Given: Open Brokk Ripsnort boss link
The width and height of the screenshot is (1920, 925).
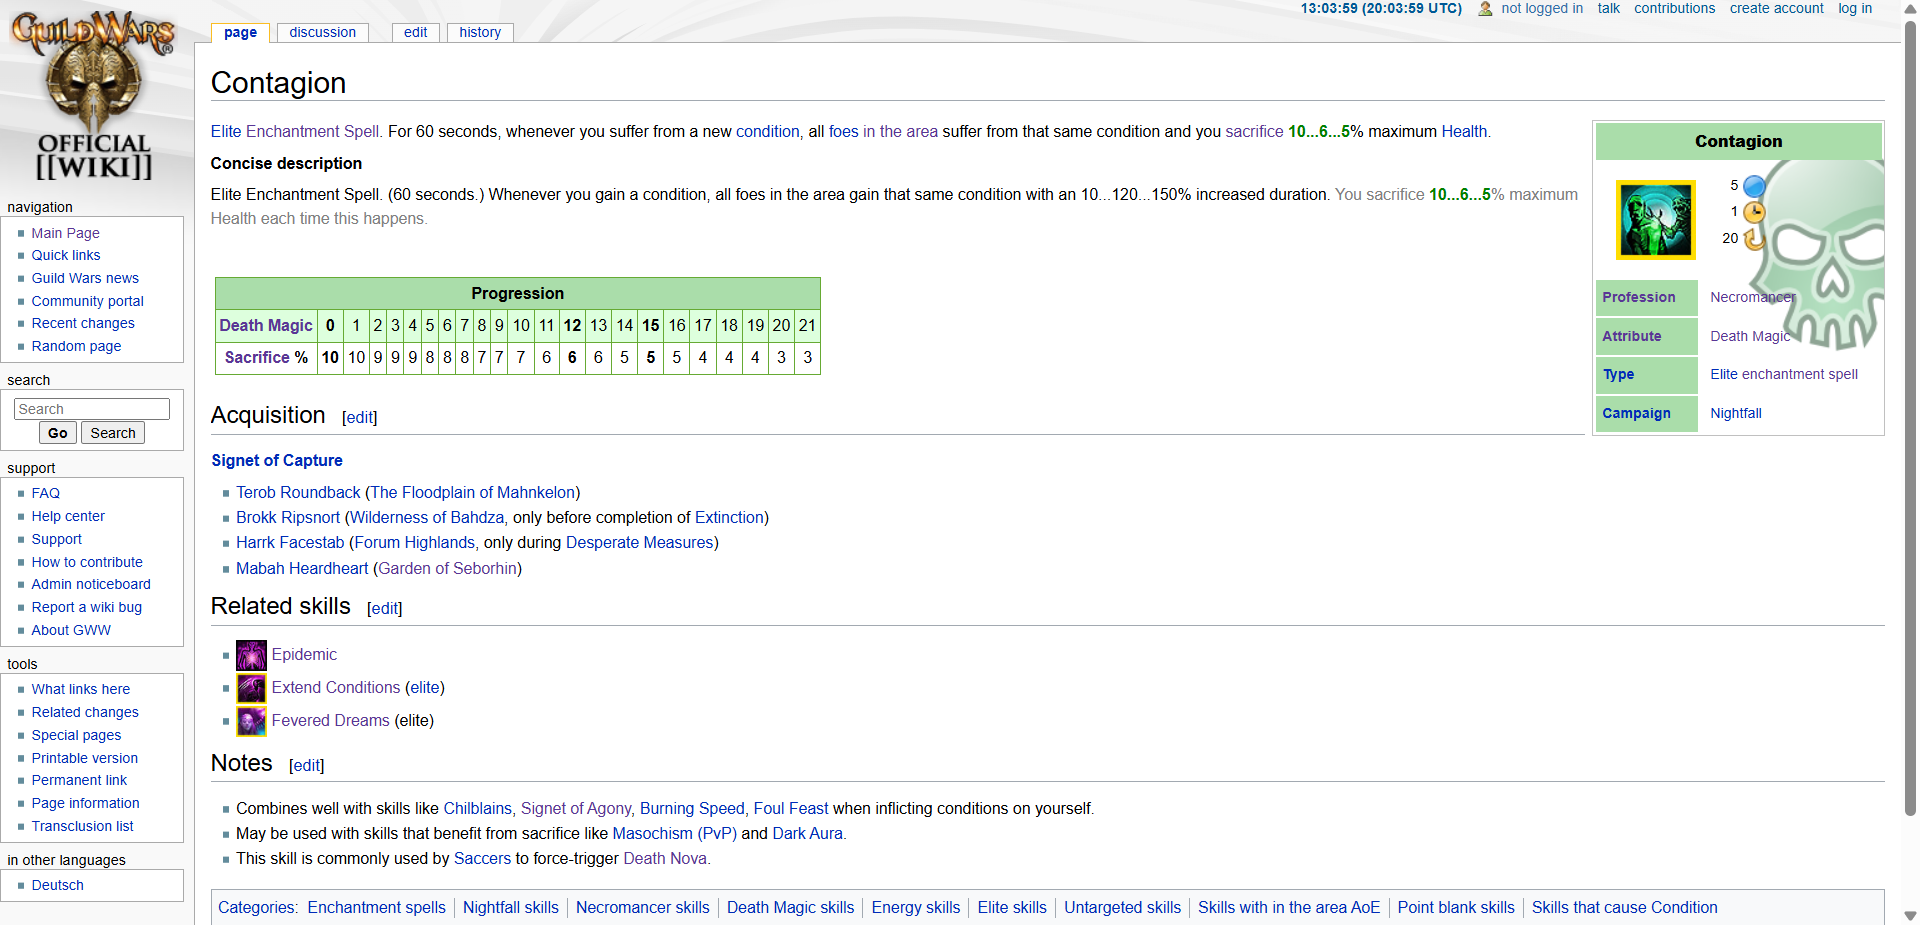Looking at the screenshot, I should (x=288, y=517).
